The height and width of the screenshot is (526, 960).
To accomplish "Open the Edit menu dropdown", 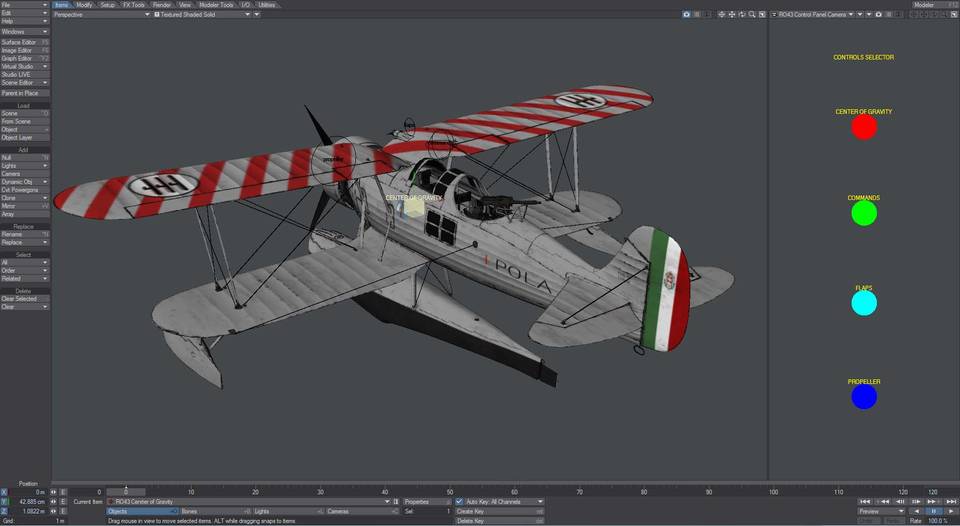I will click(x=24, y=13).
